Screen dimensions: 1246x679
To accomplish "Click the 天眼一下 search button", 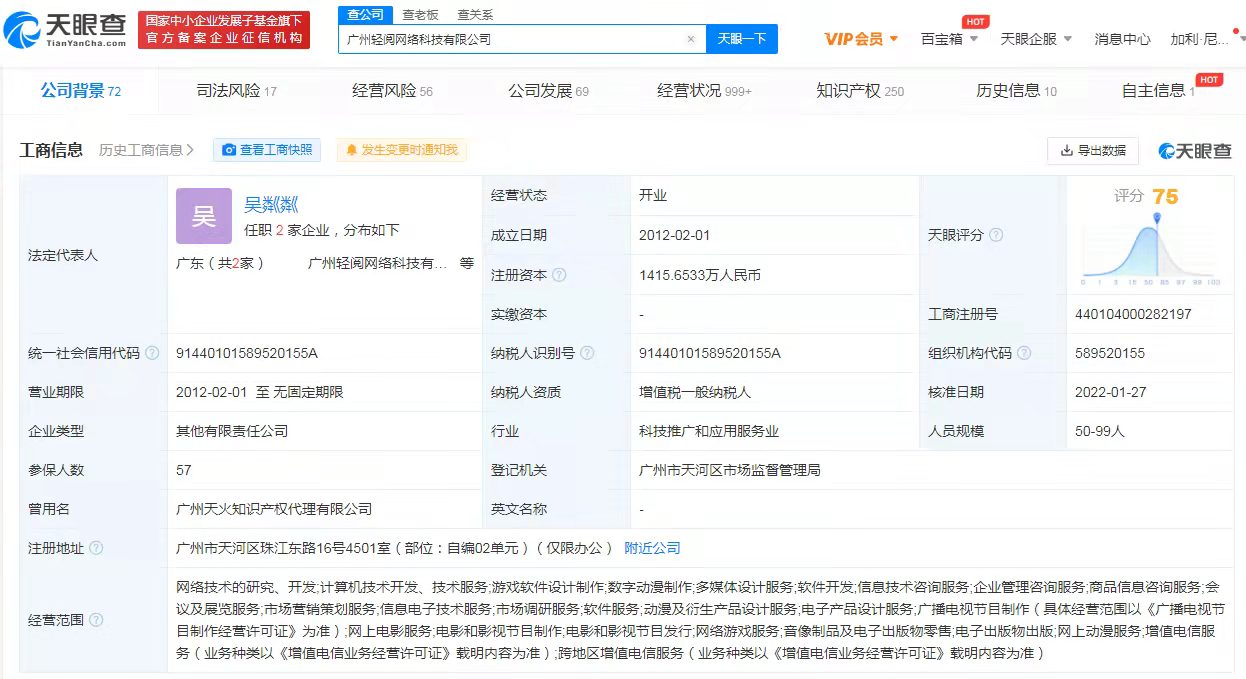I will pos(742,39).
